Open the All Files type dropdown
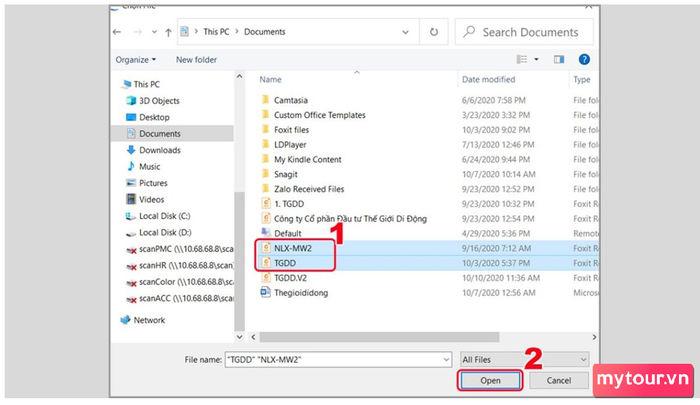The height and width of the screenshot is (405, 700). 524,358
